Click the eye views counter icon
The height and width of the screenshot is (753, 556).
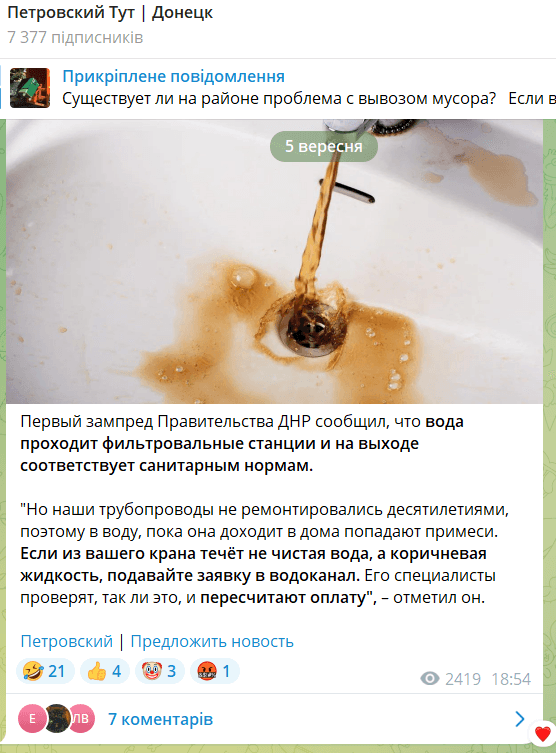point(430,679)
